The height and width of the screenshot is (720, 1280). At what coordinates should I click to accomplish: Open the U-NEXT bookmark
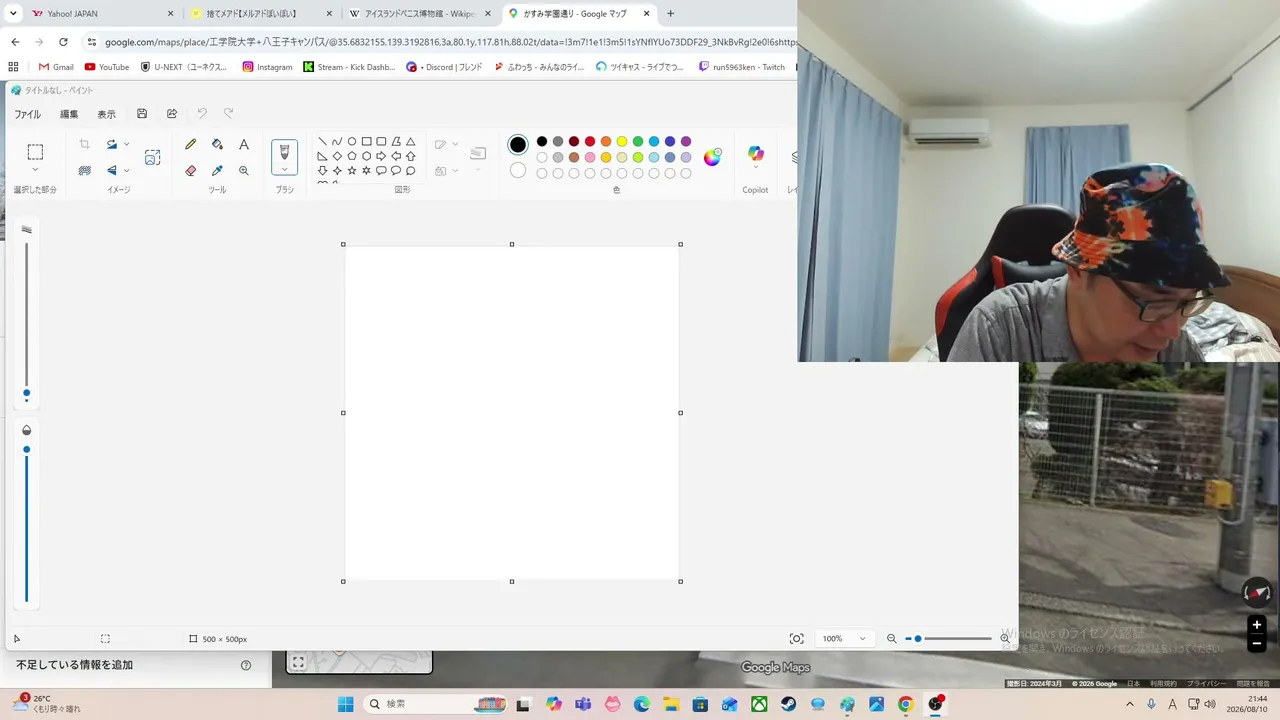(183, 67)
